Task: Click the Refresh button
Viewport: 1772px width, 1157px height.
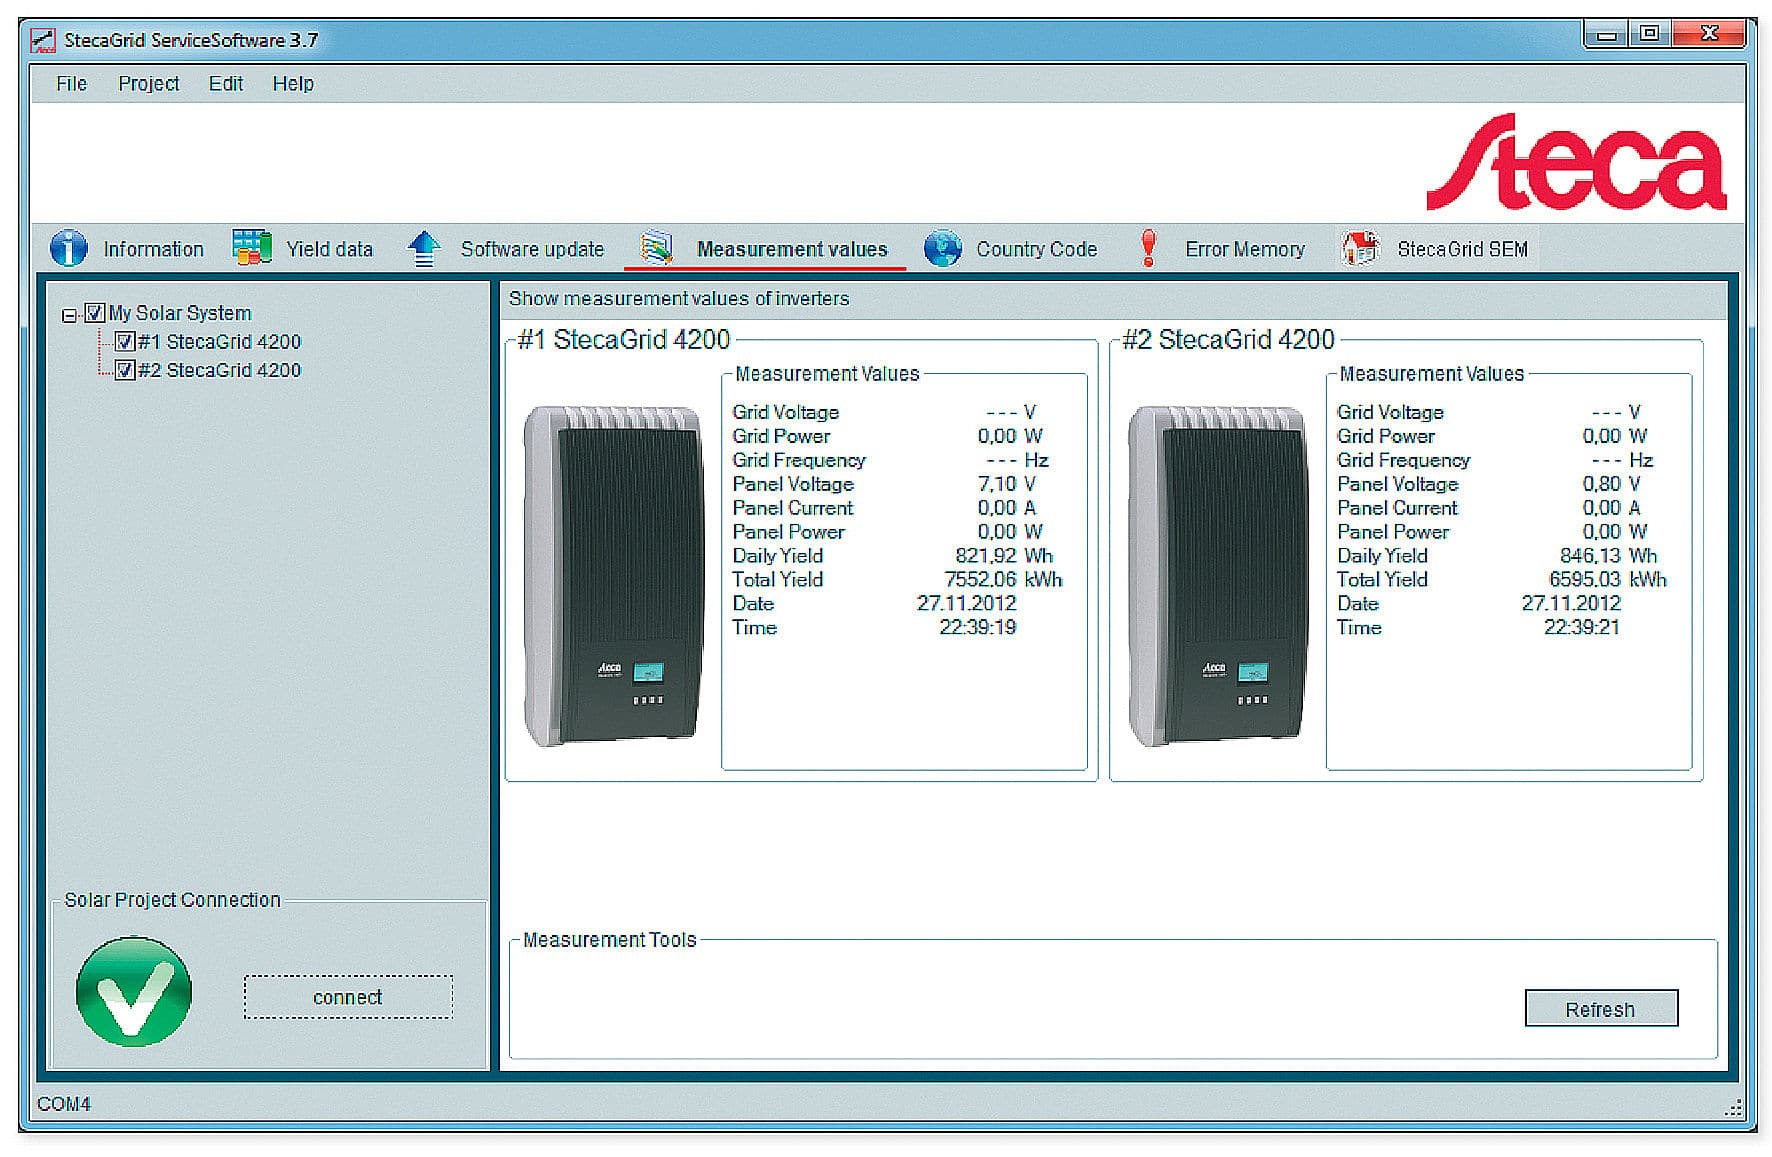Action: [1600, 1009]
